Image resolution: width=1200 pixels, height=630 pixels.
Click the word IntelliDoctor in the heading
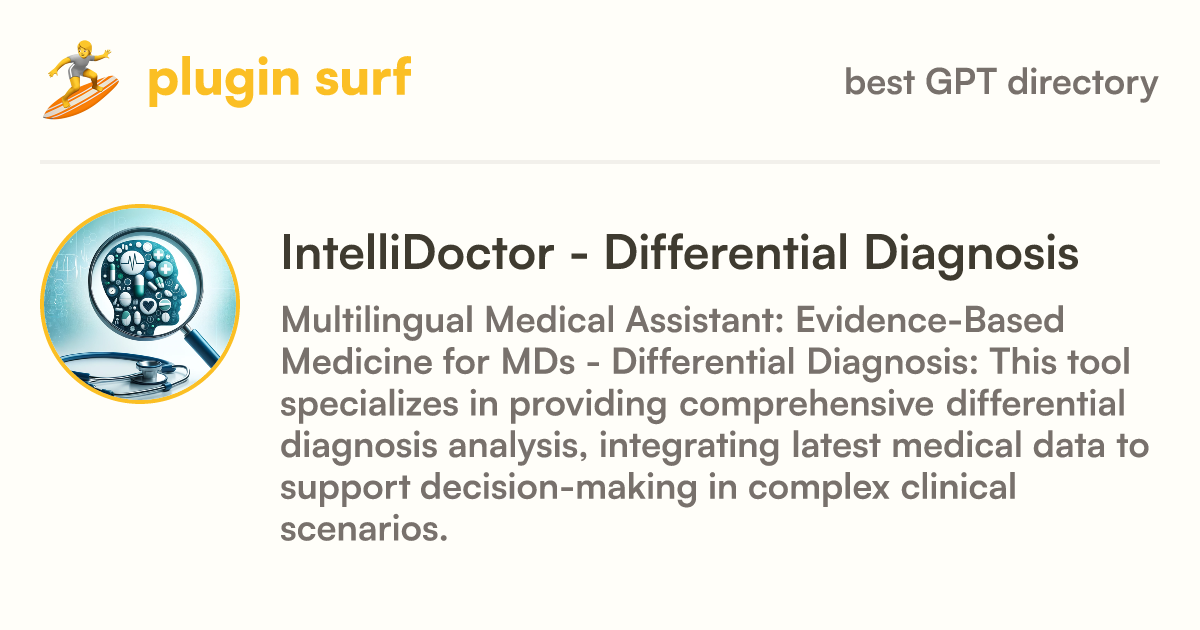pos(417,254)
